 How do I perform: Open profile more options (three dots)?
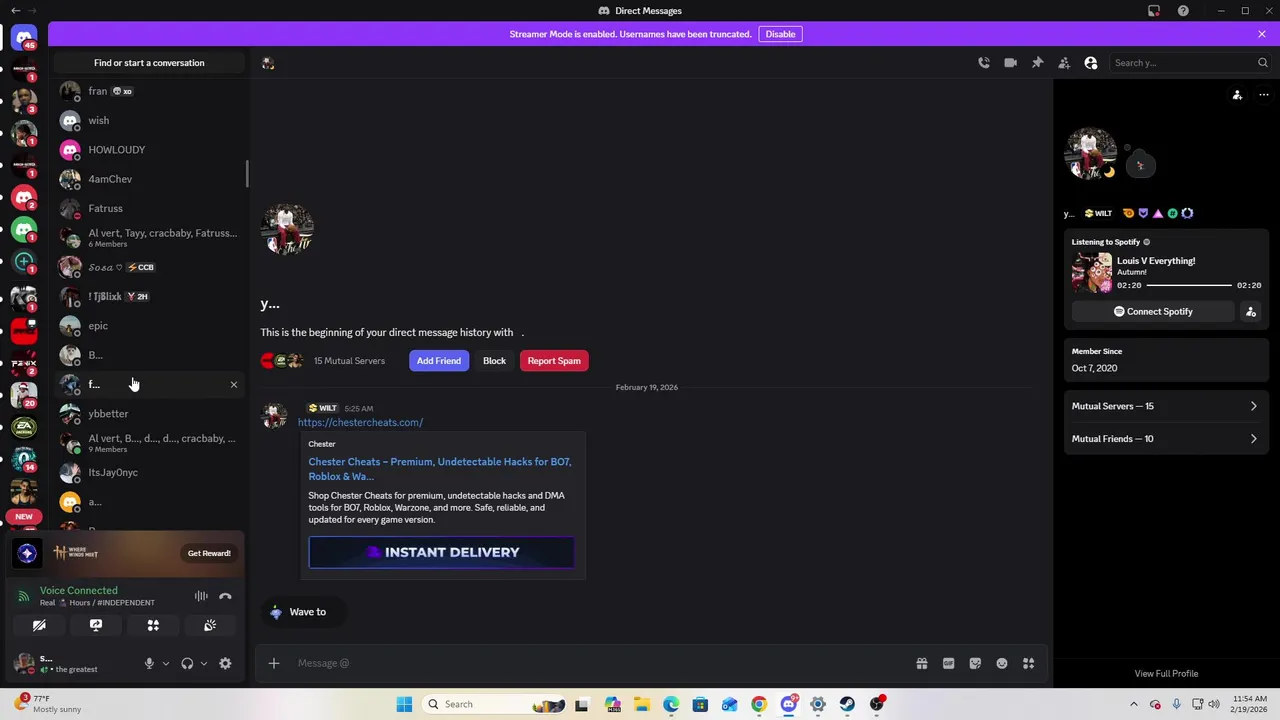click(1264, 95)
